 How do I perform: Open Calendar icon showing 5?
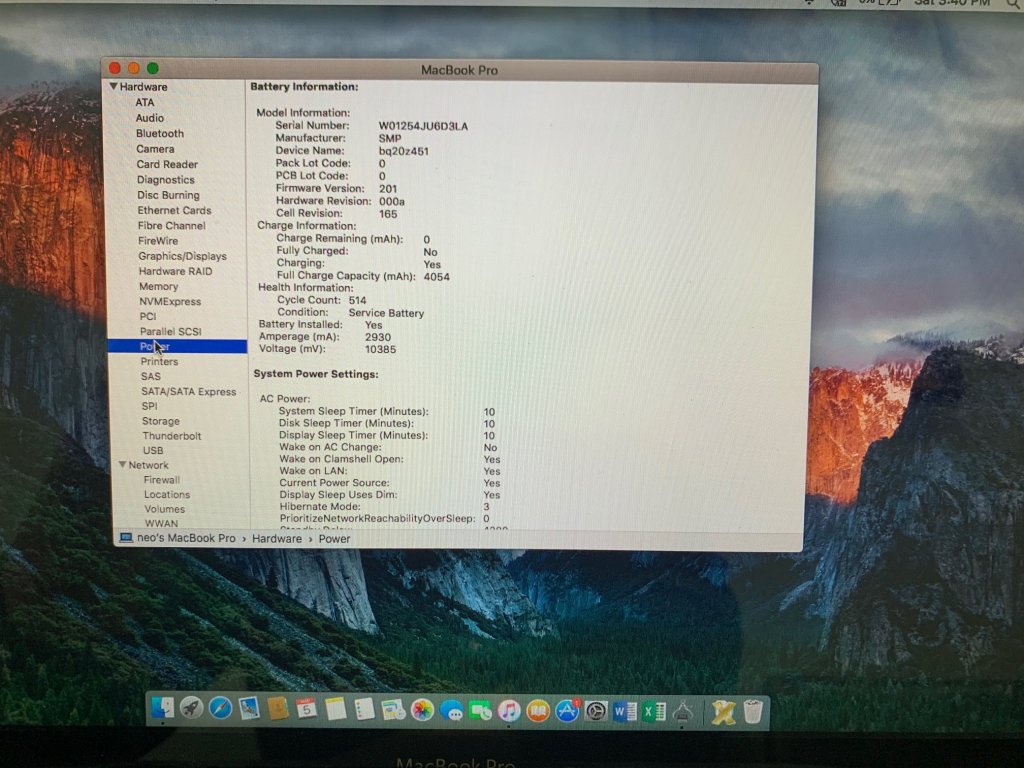pos(306,709)
